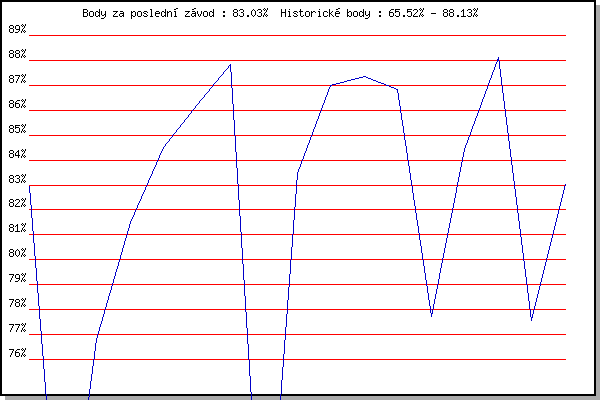This screenshot has width=600, height=400.
Task: Click the 83% y-axis label
Action: 18,179
